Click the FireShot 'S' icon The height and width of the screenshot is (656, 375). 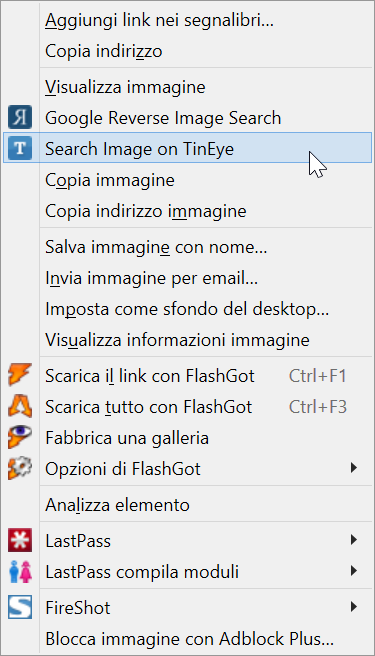click(20, 607)
